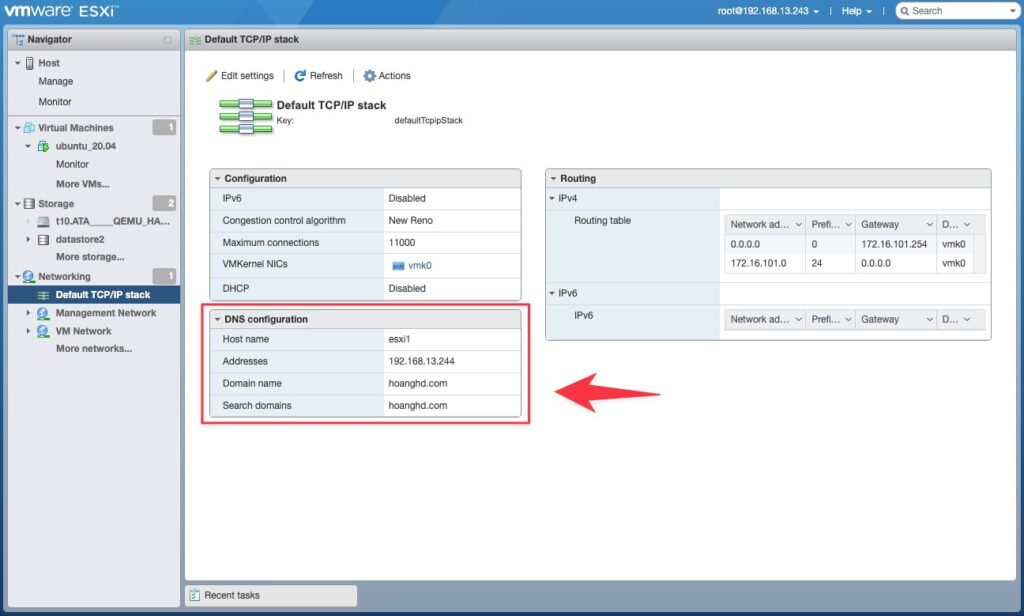1024x616 pixels.
Task: Click the Virtual Machines icon in Navigator
Action: pyautogui.click(x=29, y=127)
